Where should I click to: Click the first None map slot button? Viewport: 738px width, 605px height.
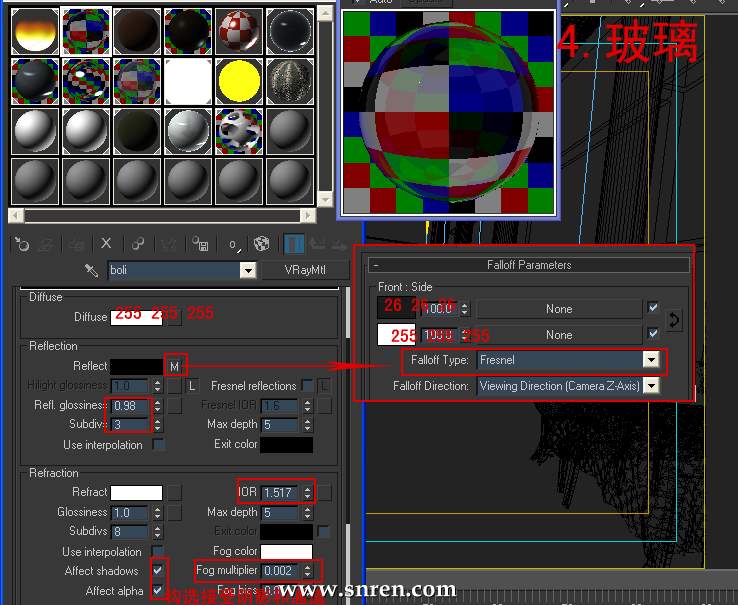click(558, 309)
